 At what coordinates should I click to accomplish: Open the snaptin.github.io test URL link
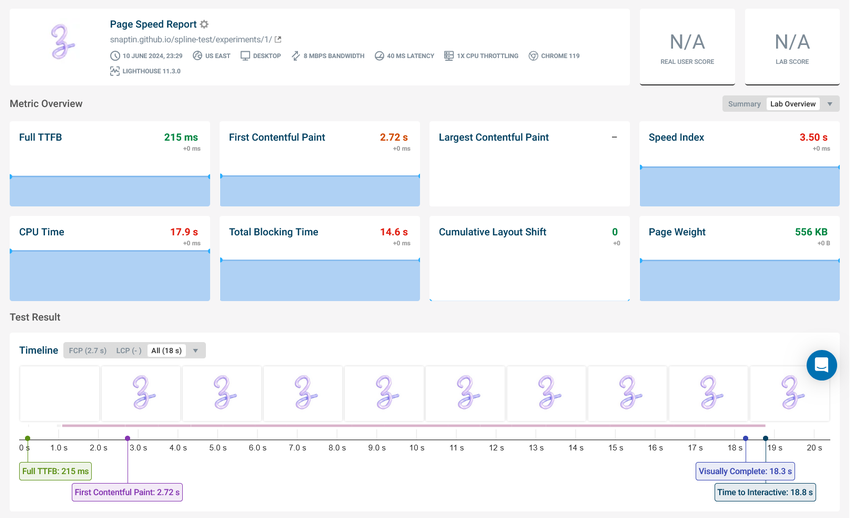tap(190, 40)
